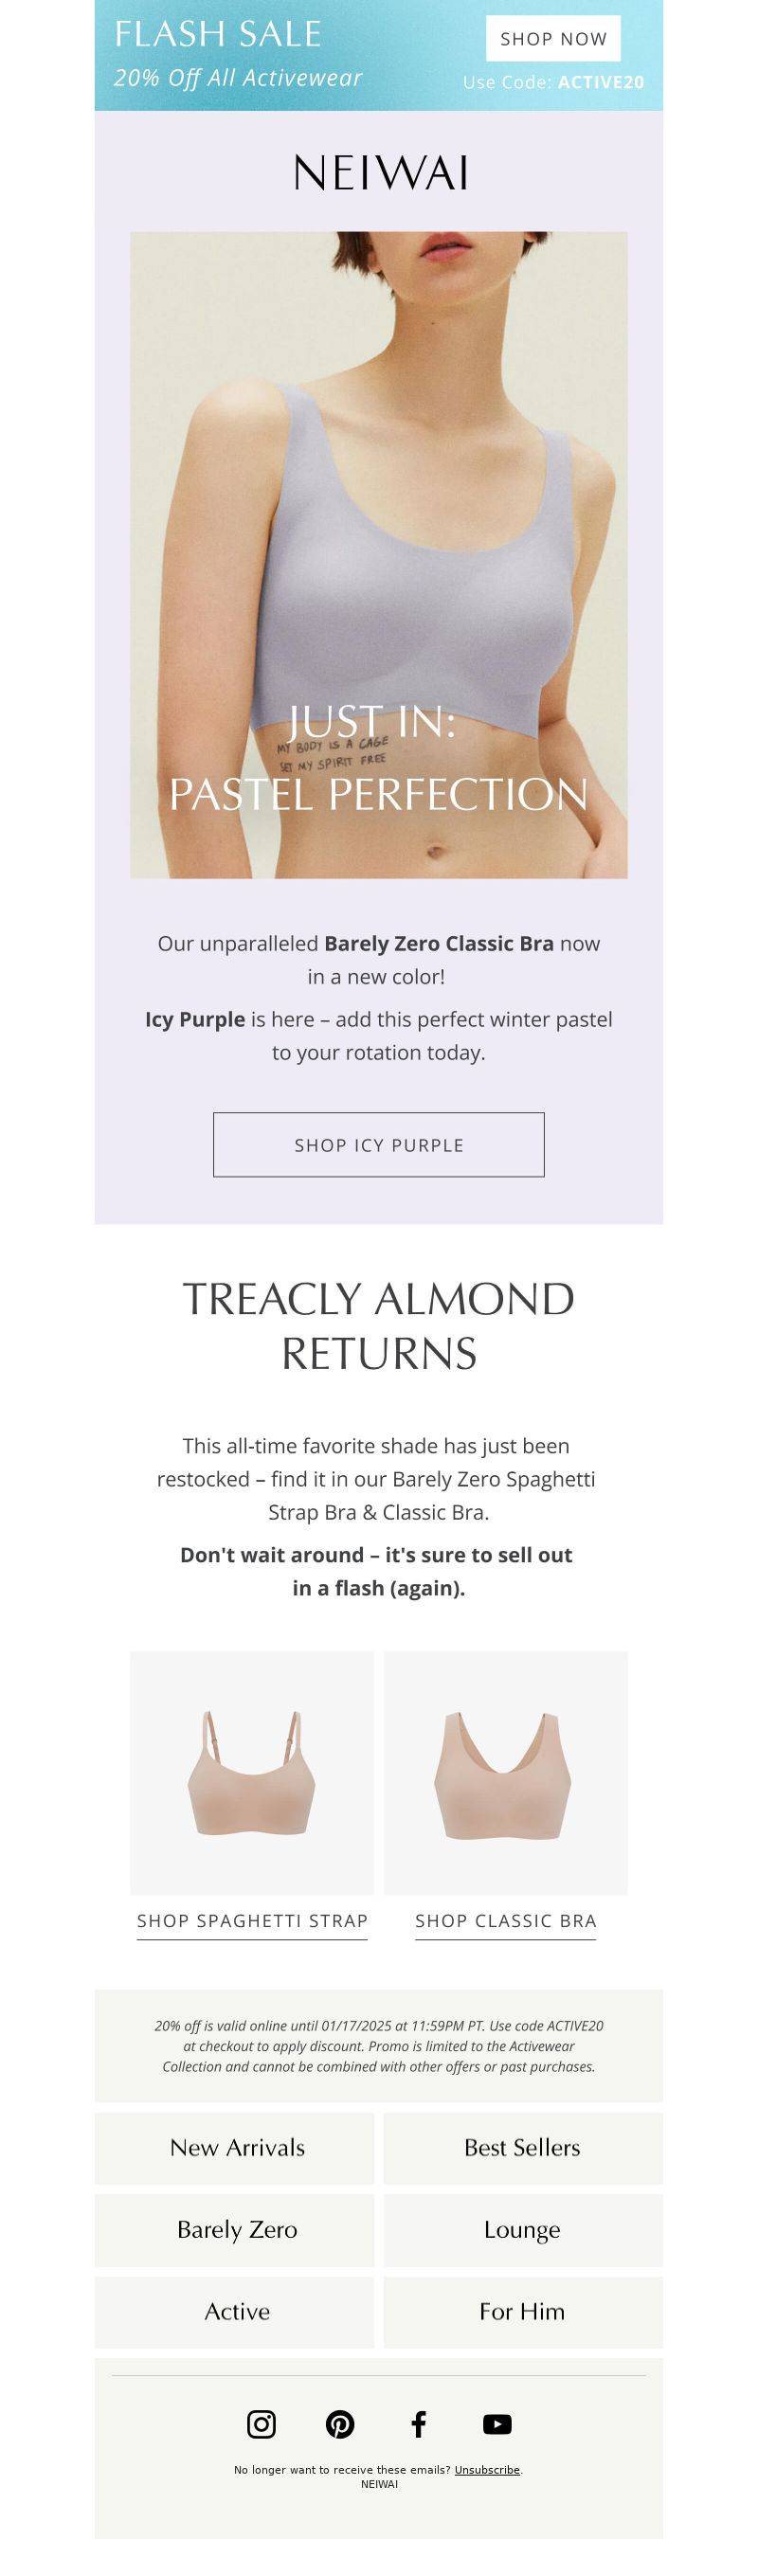Click the Flash Sale banner heading
The height and width of the screenshot is (2576, 758).
[218, 34]
